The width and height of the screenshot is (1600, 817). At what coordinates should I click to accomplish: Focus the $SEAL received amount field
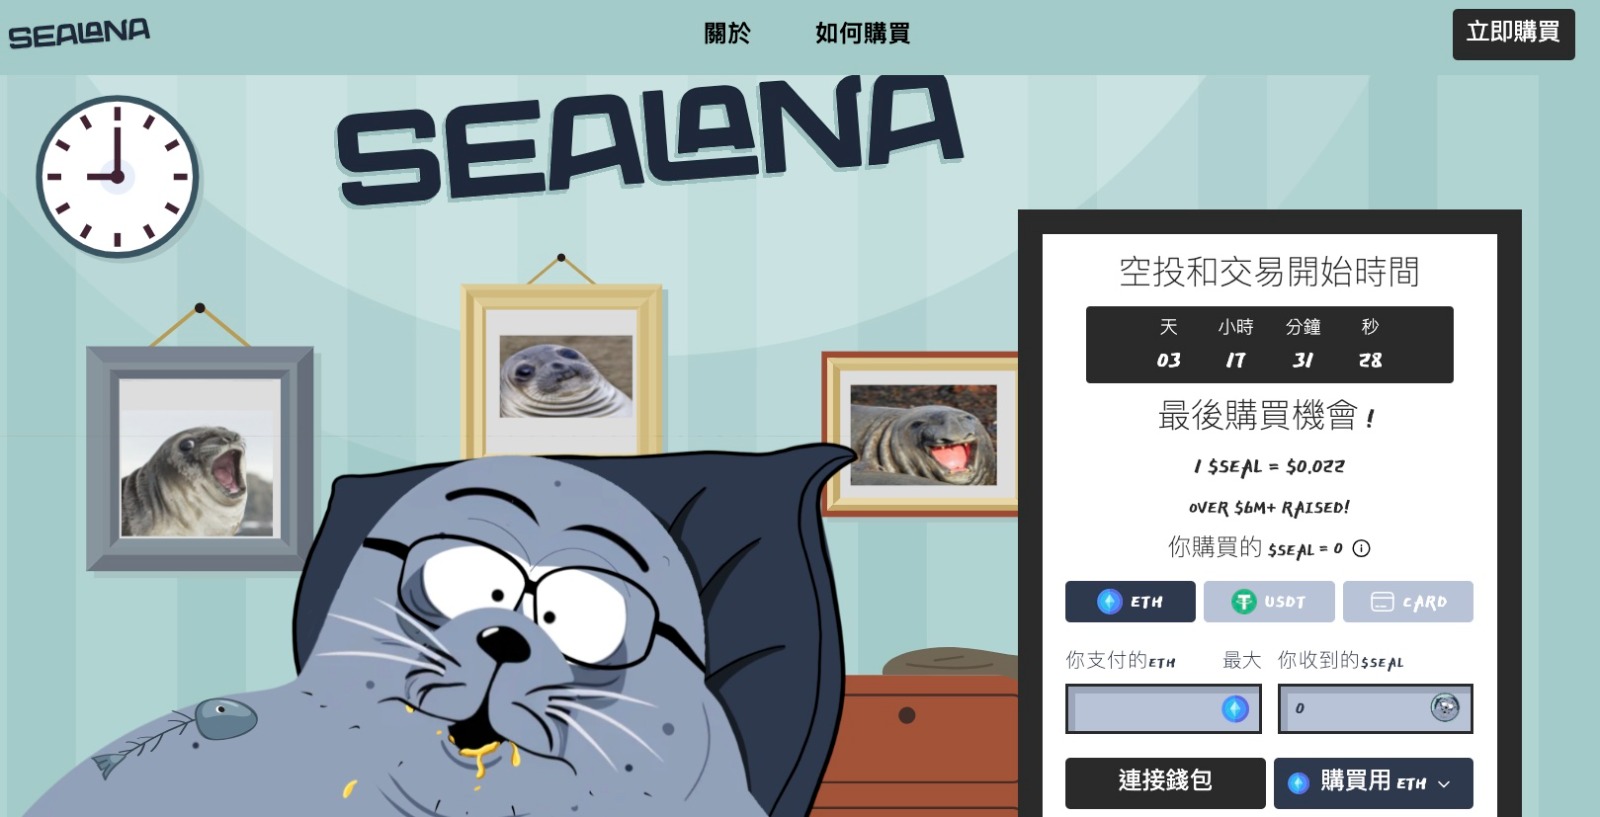tap(1375, 709)
